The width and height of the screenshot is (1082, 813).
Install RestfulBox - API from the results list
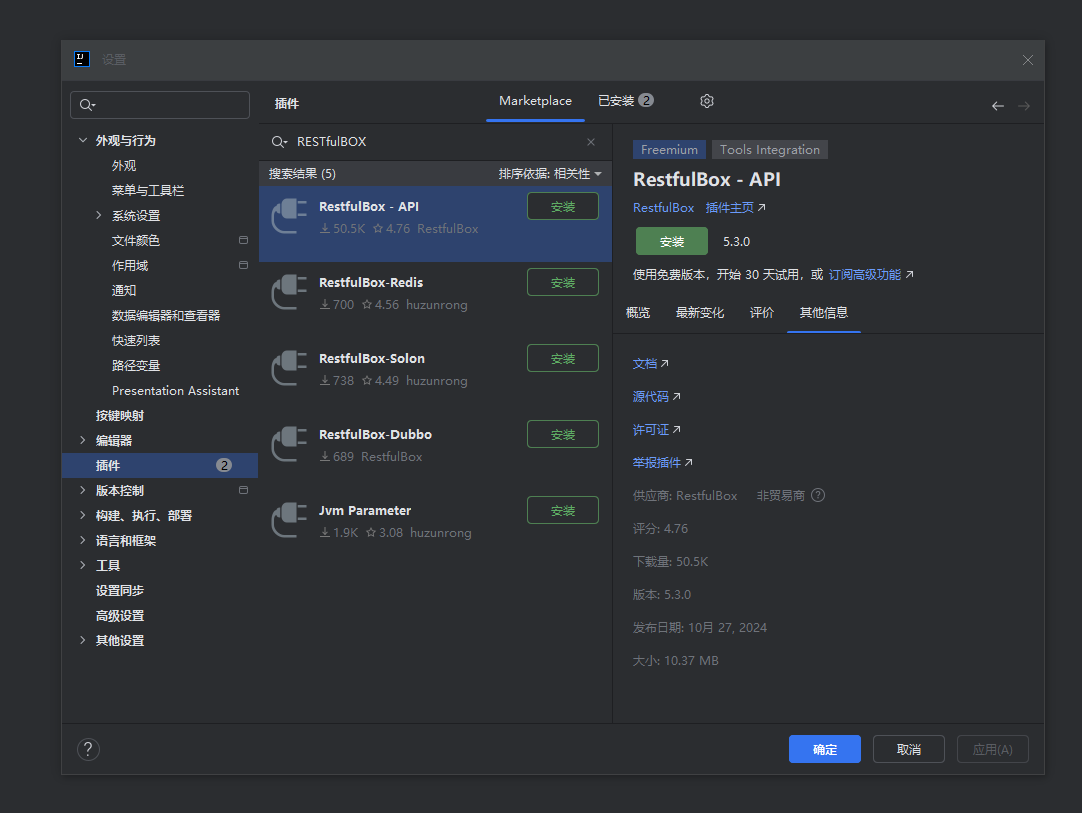point(563,206)
